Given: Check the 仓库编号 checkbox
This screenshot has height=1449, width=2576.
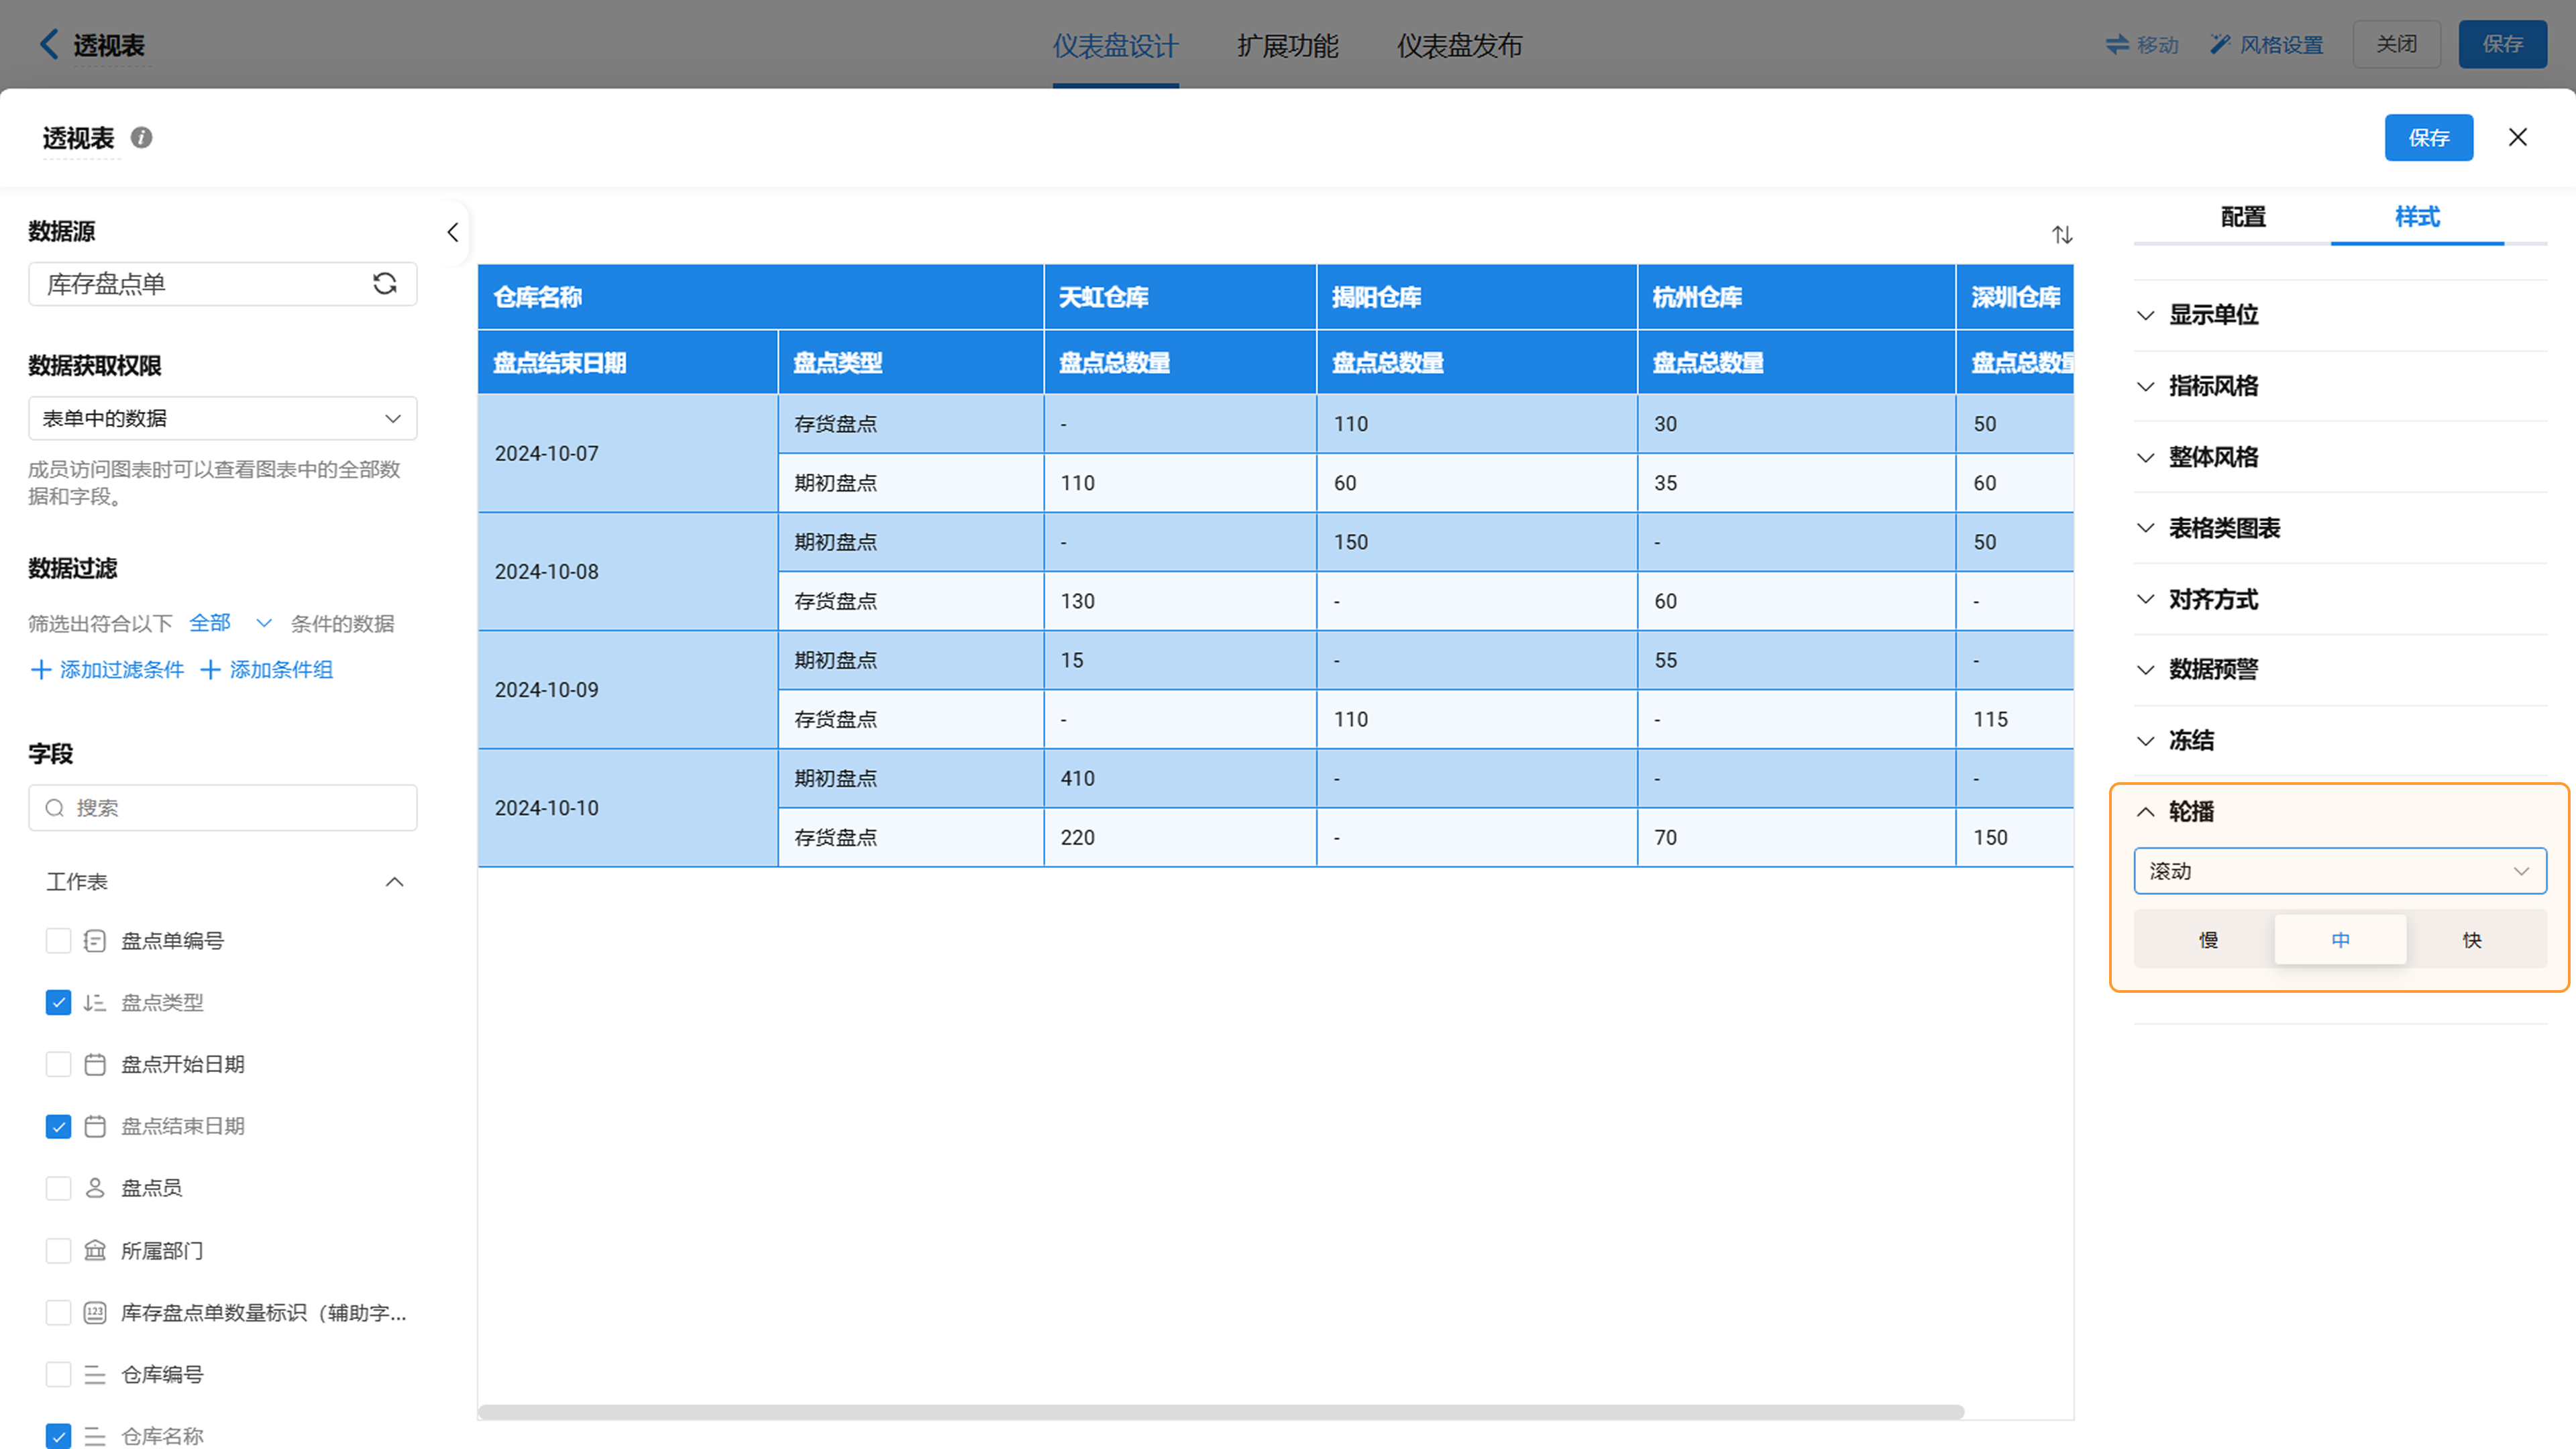Looking at the screenshot, I should pyautogui.click(x=58, y=1375).
